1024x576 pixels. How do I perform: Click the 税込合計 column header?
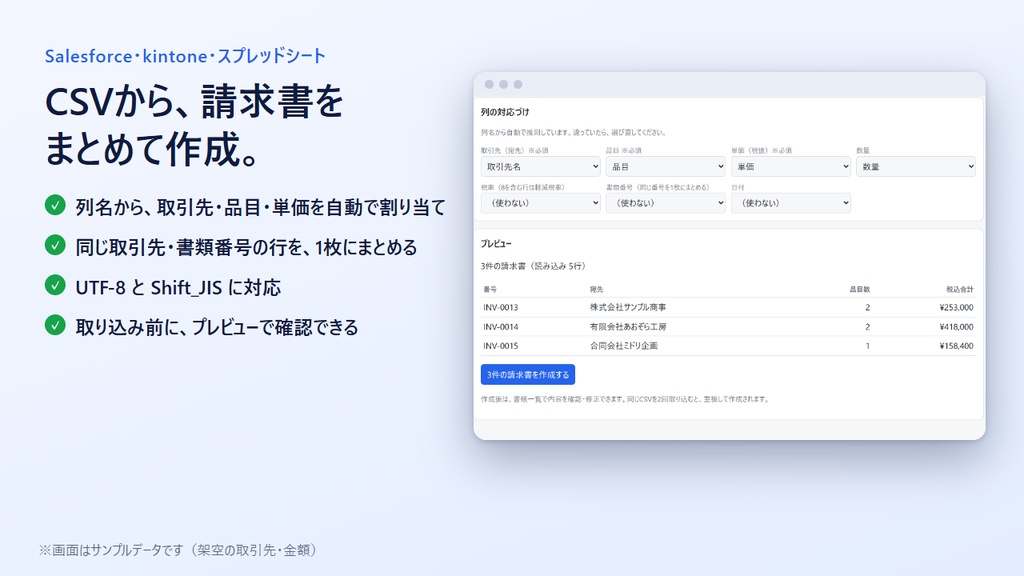click(x=960, y=289)
